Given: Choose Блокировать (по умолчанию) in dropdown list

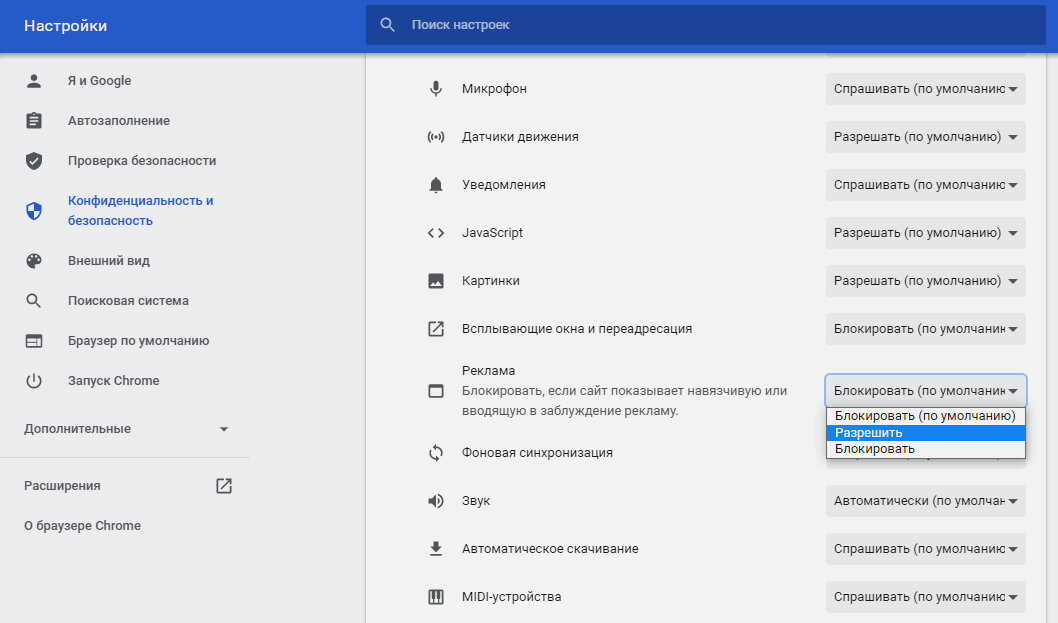Looking at the screenshot, I should click(x=925, y=416).
